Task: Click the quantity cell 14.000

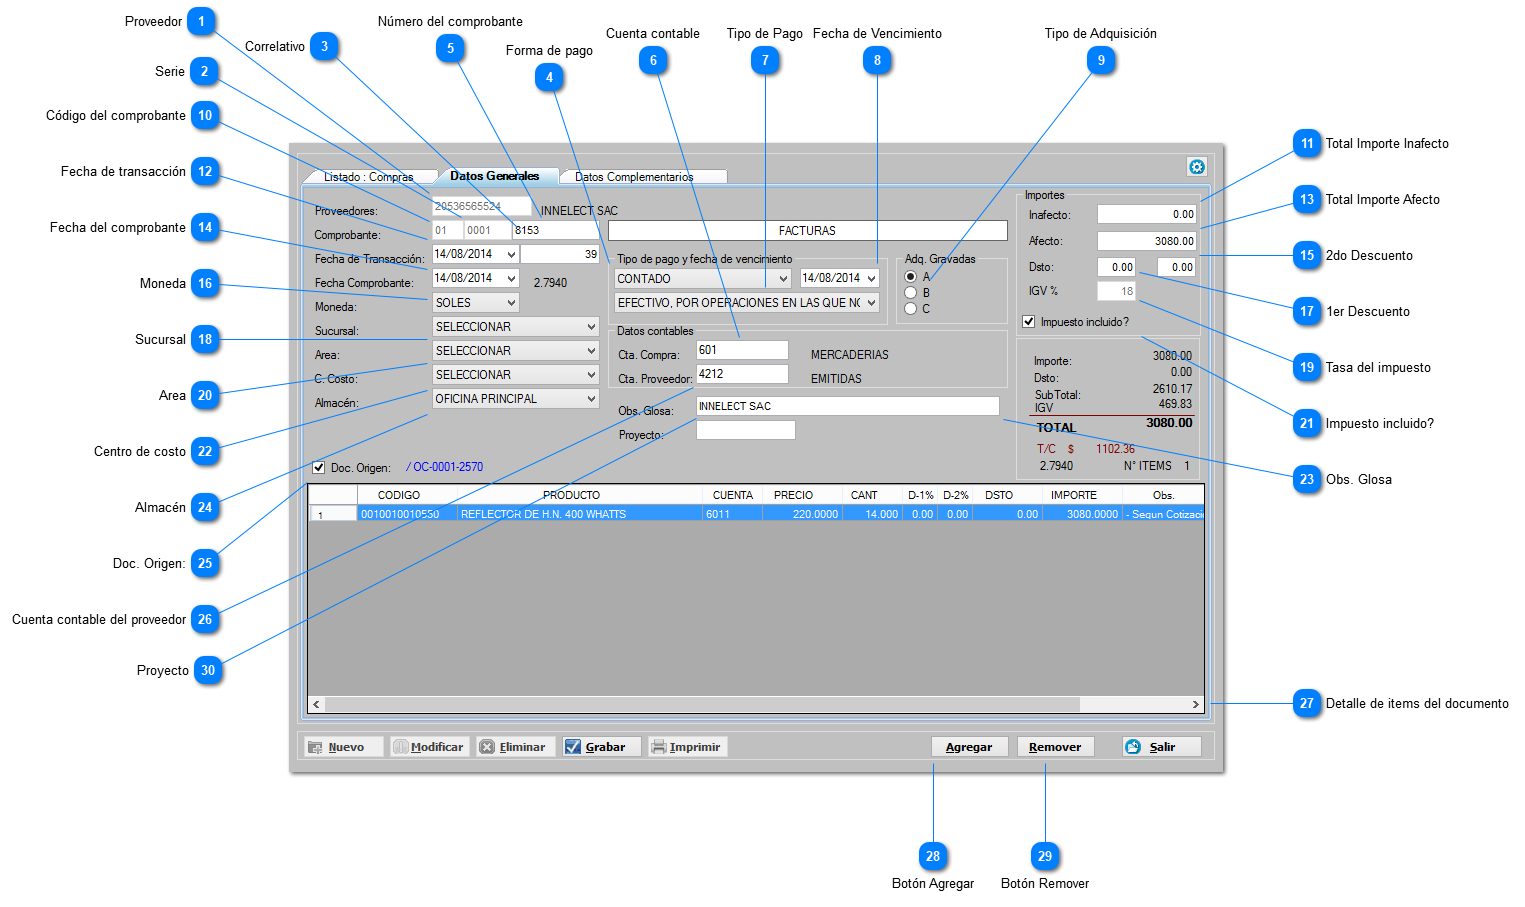Action: pos(872,514)
